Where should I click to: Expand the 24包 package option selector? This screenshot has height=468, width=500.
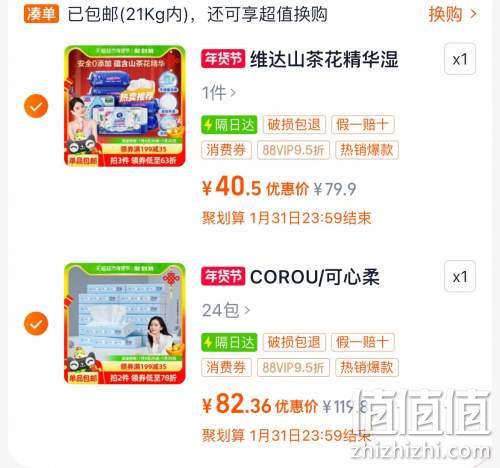(226, 310)
